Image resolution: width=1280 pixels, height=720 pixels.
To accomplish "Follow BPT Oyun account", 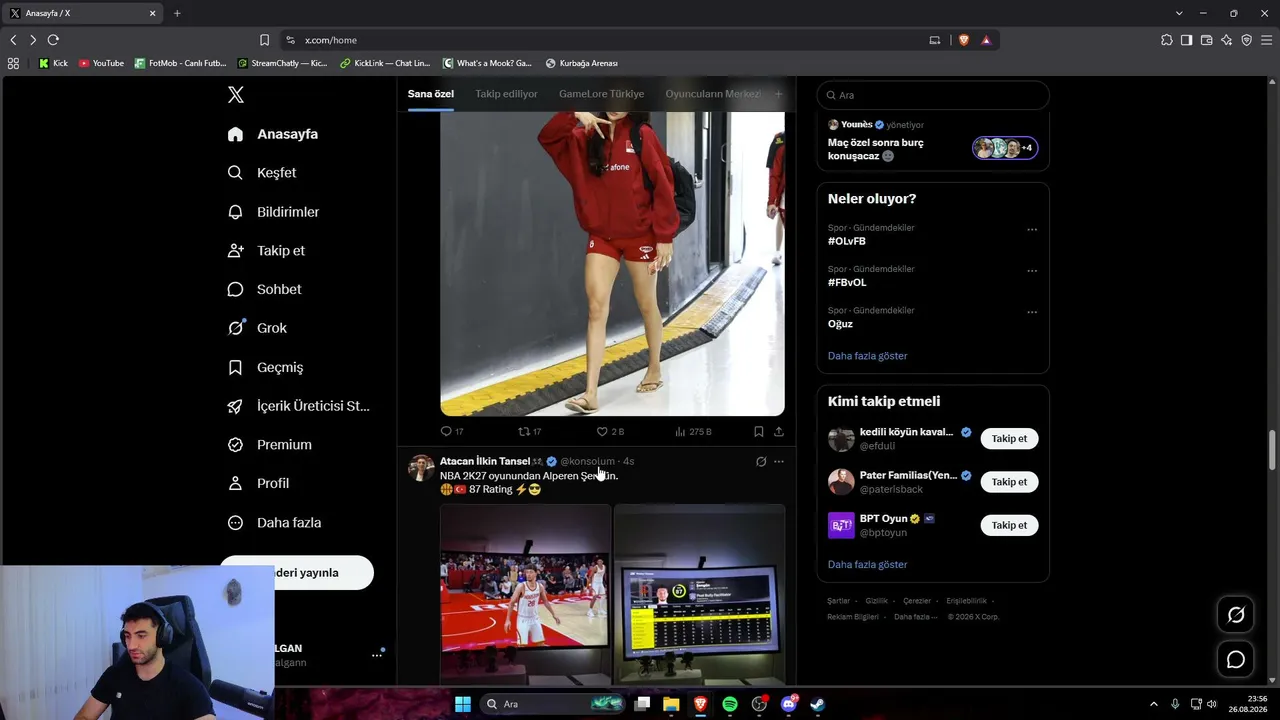I will pyautogui.click(x=1009, y=525).
